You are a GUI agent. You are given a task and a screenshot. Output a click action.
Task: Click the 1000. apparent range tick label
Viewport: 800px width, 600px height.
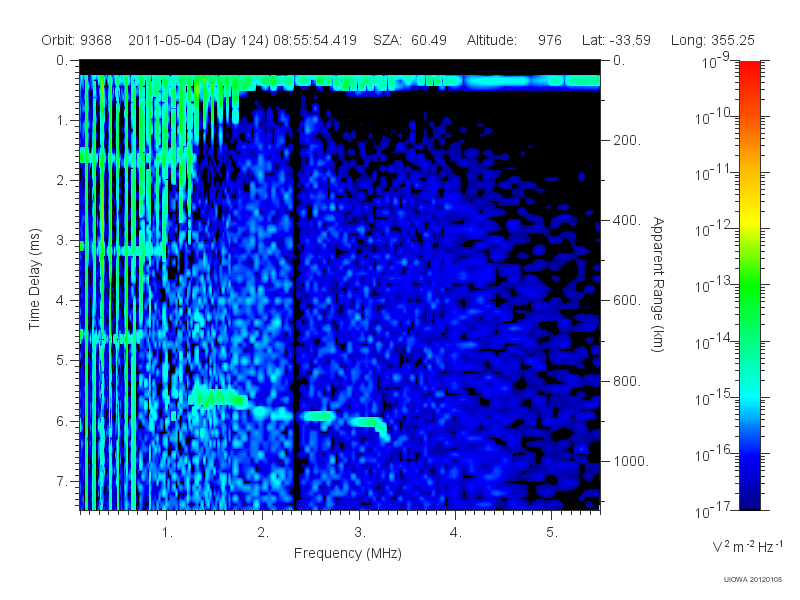pos(631,461)
